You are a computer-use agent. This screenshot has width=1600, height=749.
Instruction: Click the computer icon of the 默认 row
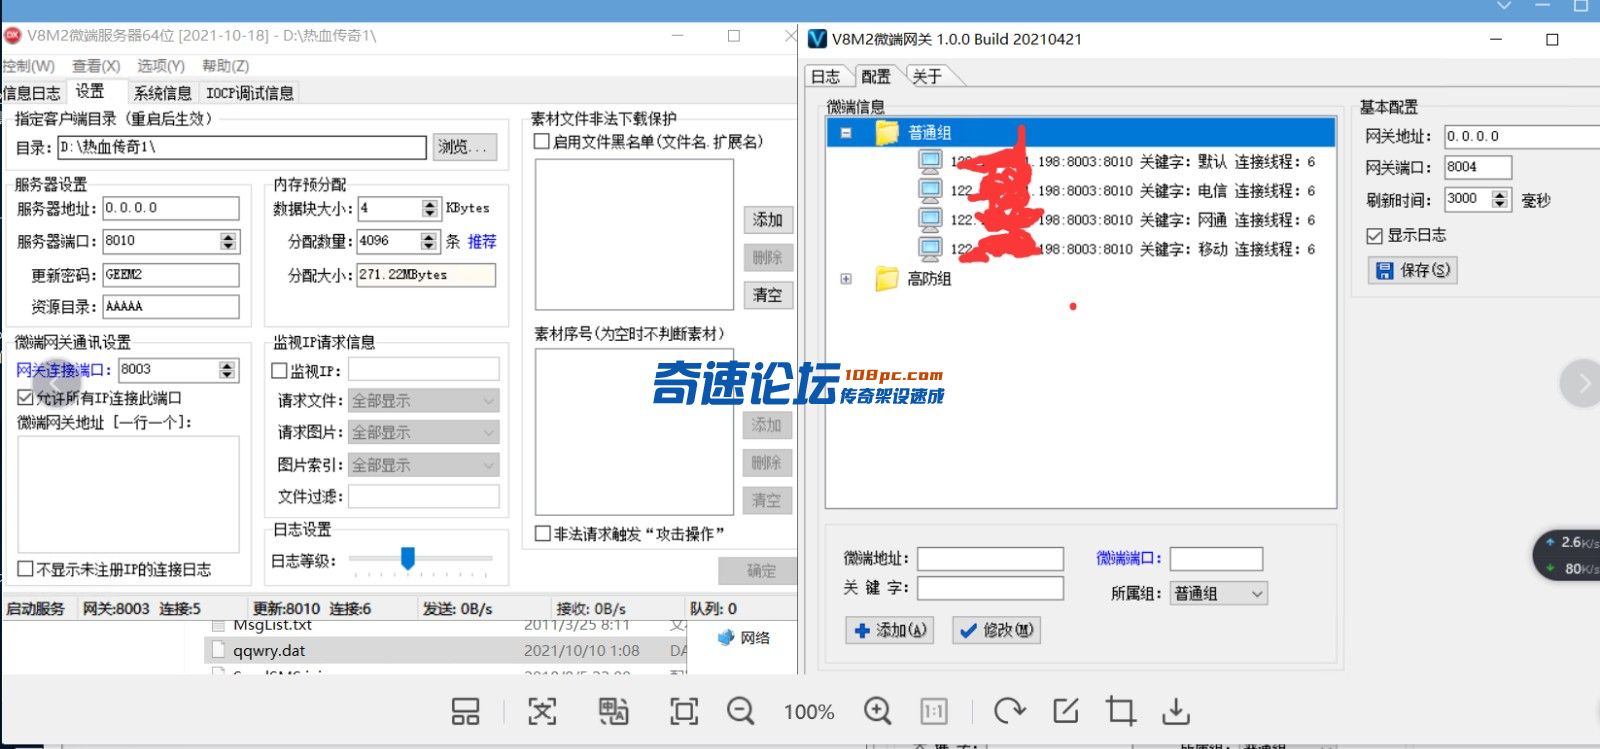tap(930, 162)
